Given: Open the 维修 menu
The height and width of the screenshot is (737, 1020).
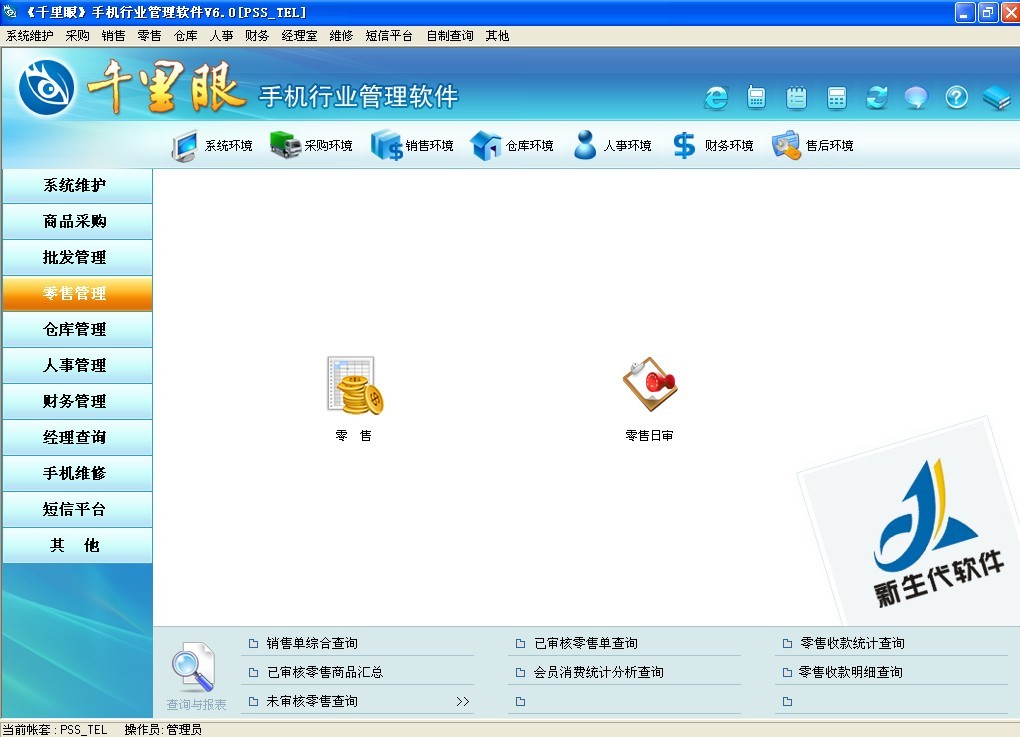Looking at the screenshot, I should (x=341, y=36).
